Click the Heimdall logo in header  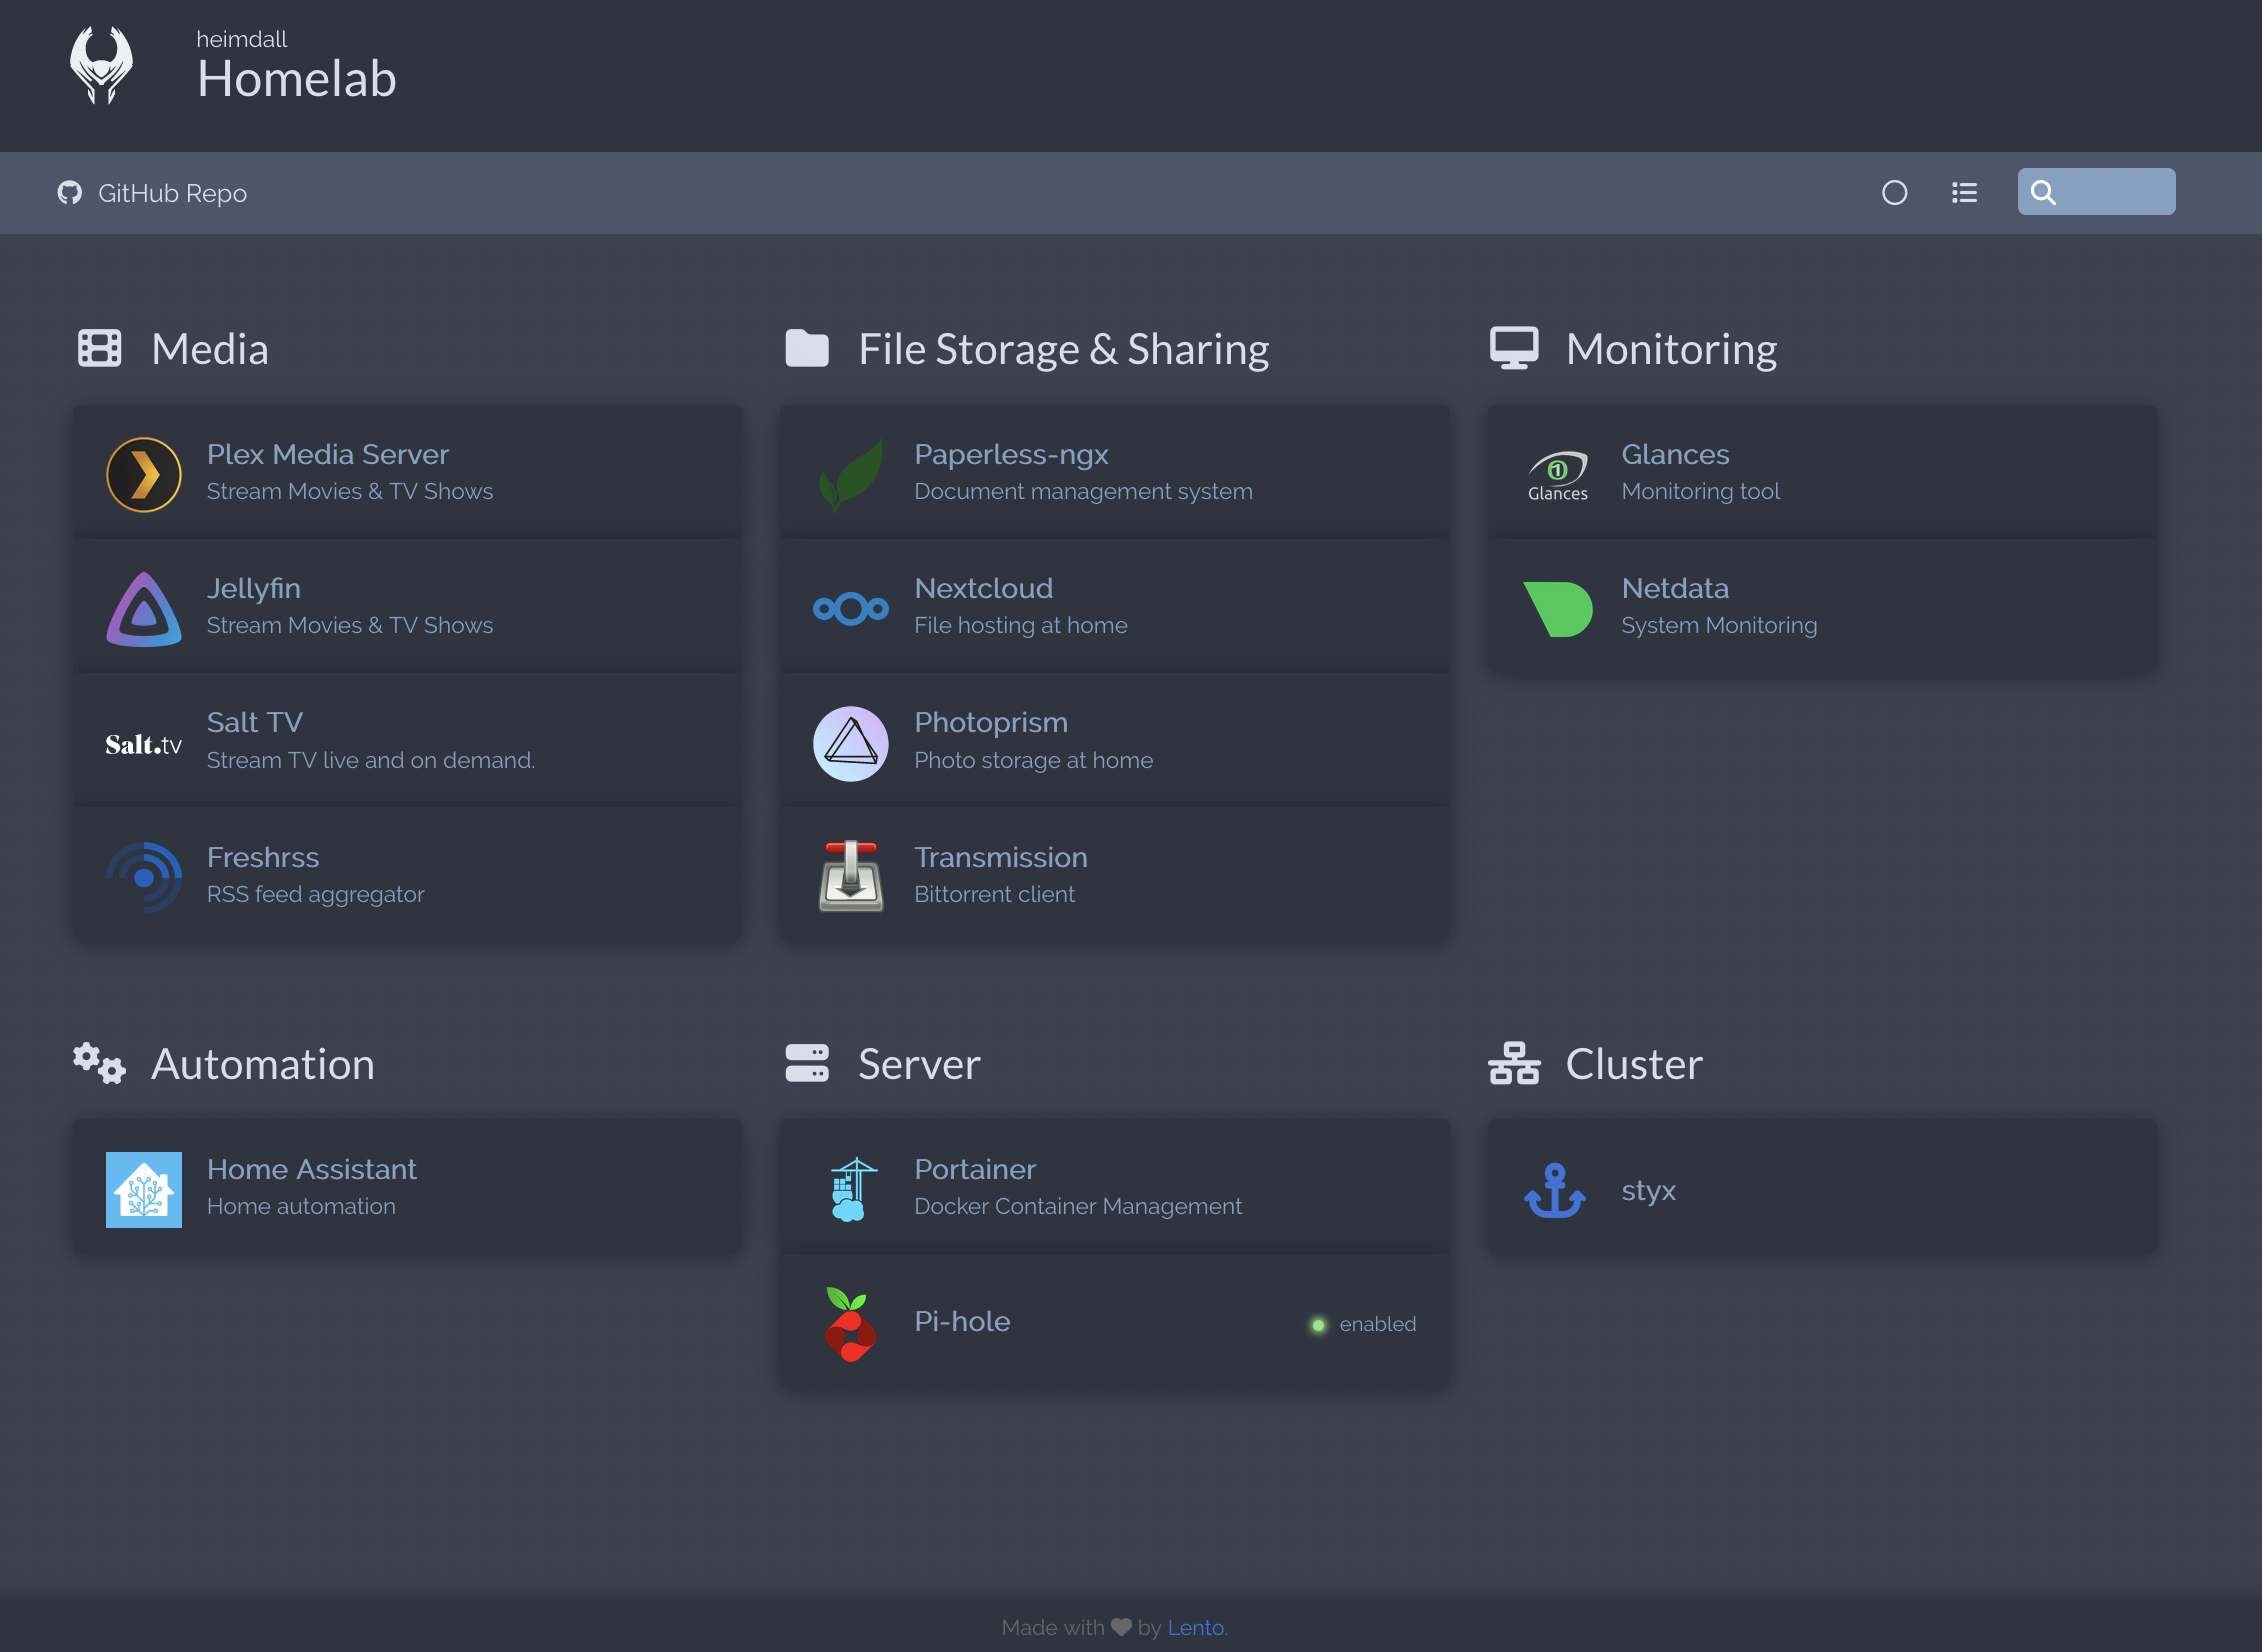click(x=101, y=66)
